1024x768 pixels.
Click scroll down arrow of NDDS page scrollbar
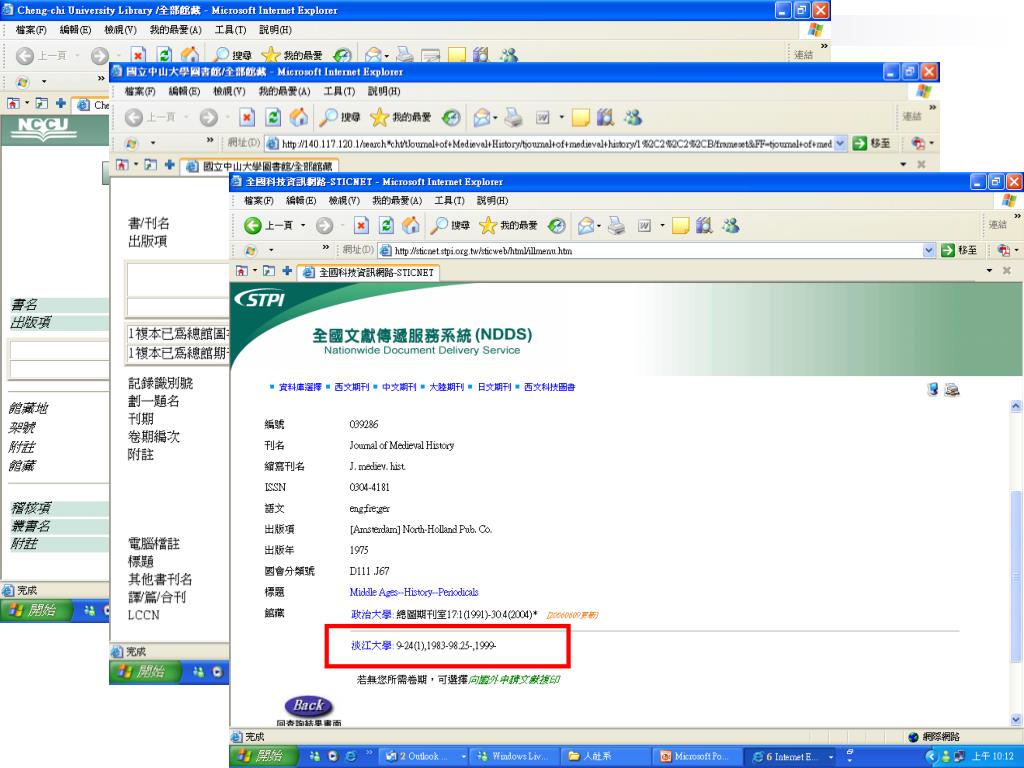(x=1016, y=719)
